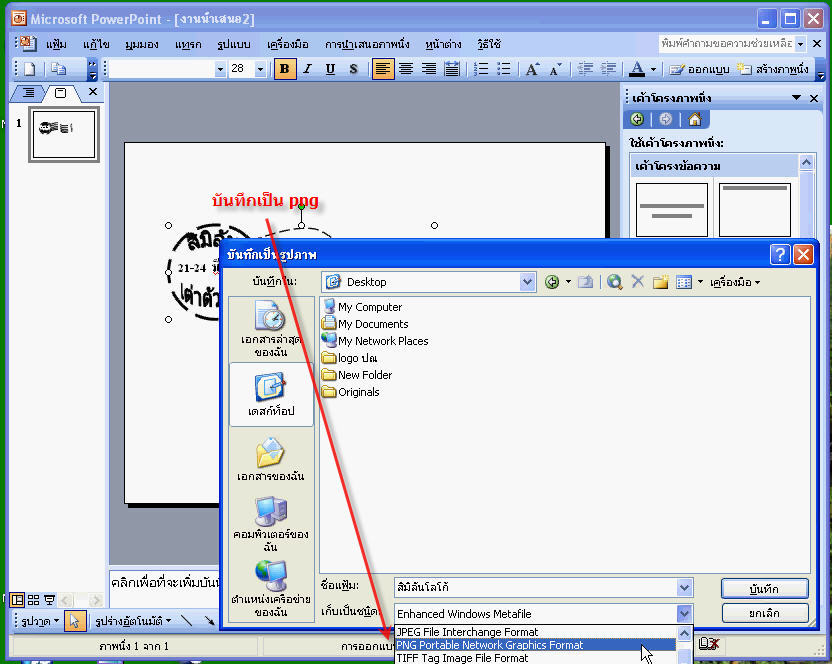Click the Increase Indent icon
Image resolution: width=832 pixels, height=664 pixels.
608,69
